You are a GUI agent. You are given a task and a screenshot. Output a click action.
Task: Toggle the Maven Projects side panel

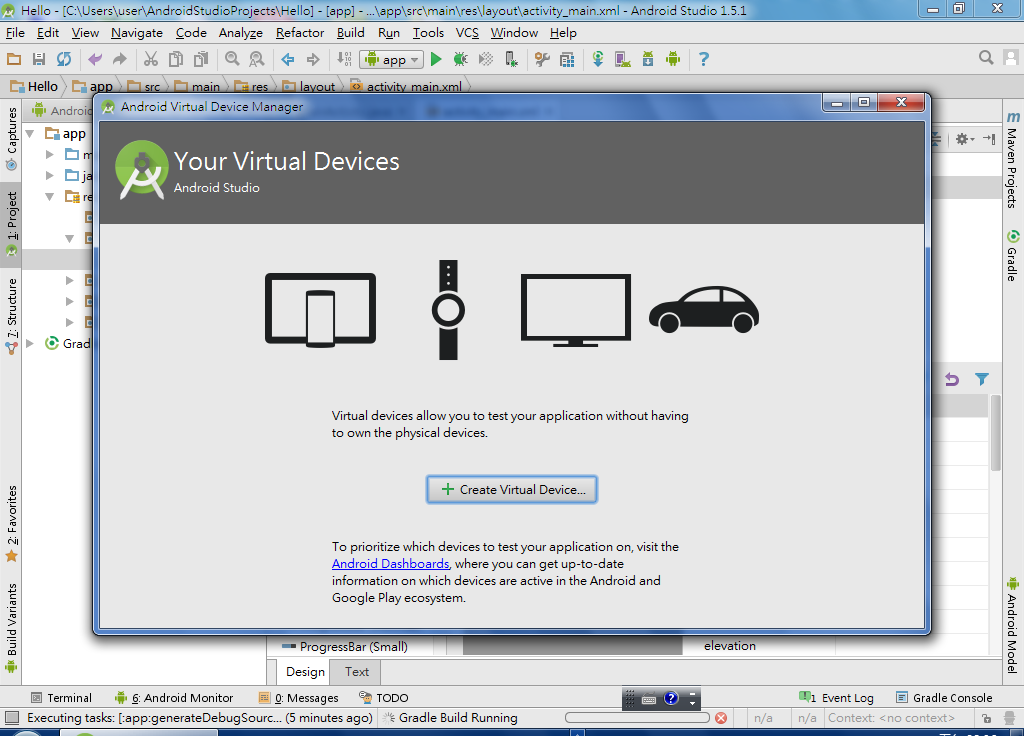point(1012,160)
